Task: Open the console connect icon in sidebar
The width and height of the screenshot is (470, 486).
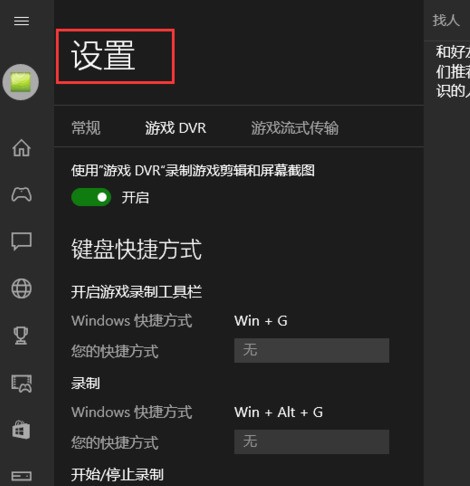Action: click(x=21, y=476)
